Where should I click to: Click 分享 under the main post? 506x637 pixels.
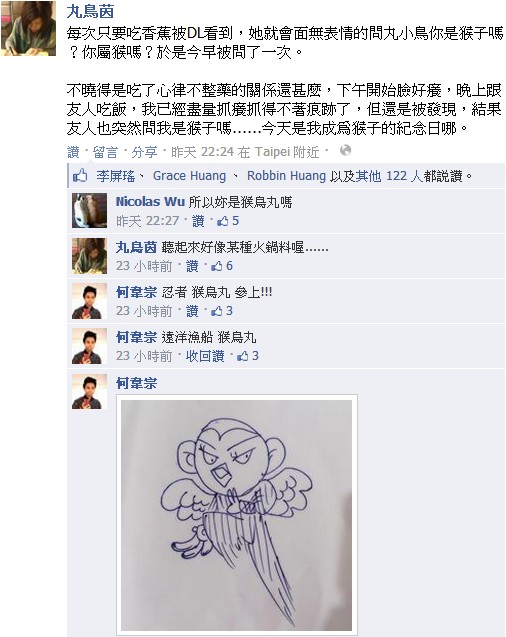144,152
